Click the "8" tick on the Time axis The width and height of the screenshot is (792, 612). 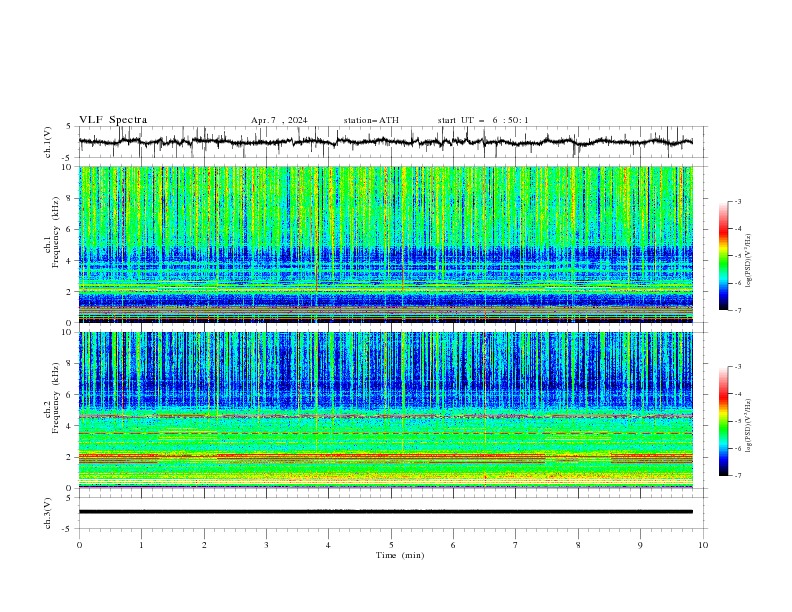578,545
